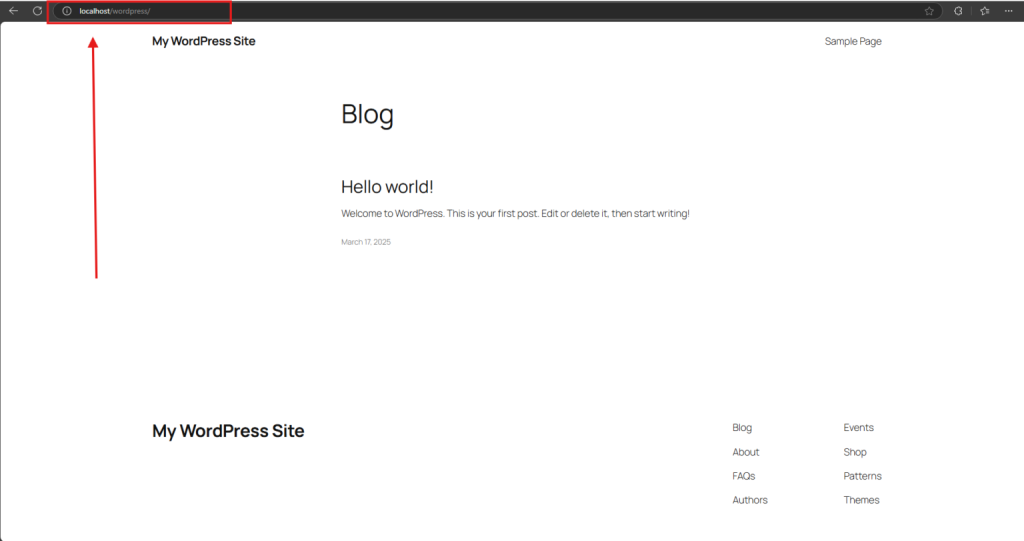This screenshot has height=541, width=1024.
Task: Click My WordPress Site footer title
Action: pyautogui.click(x=228, y=431)
